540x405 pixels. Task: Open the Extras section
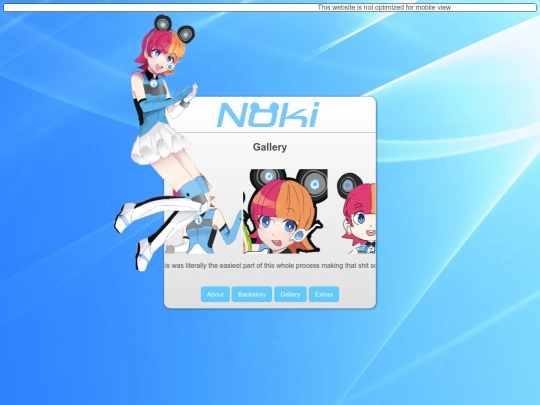pos(324,294)
